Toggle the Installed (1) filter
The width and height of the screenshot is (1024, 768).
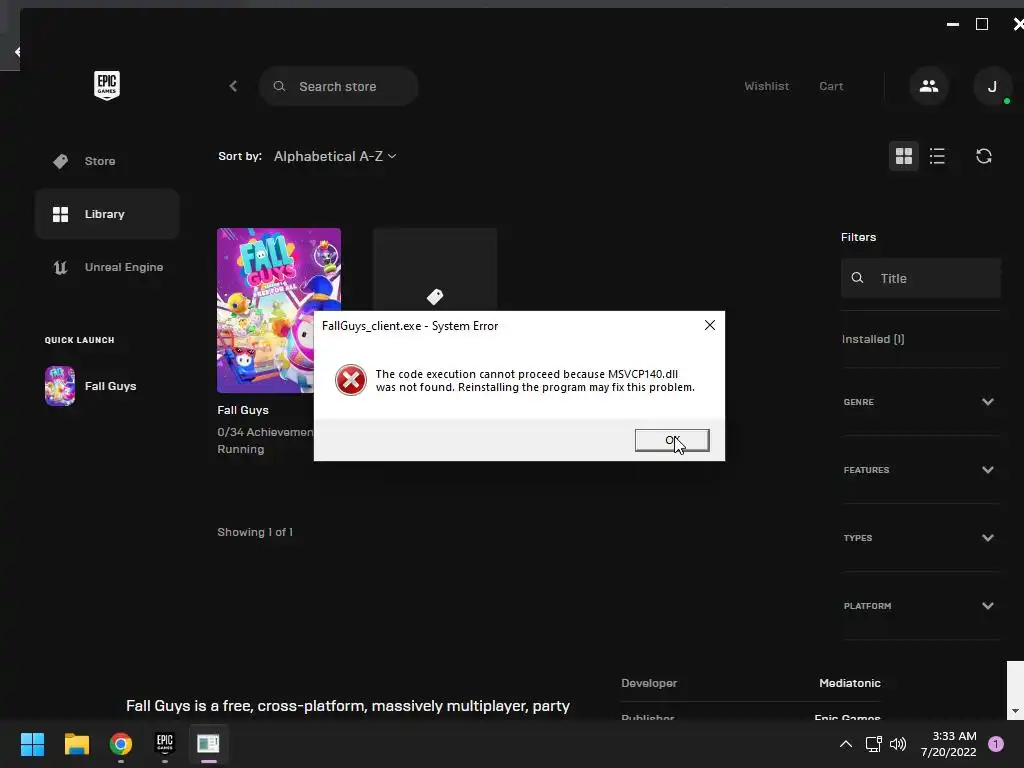(873, 339)
